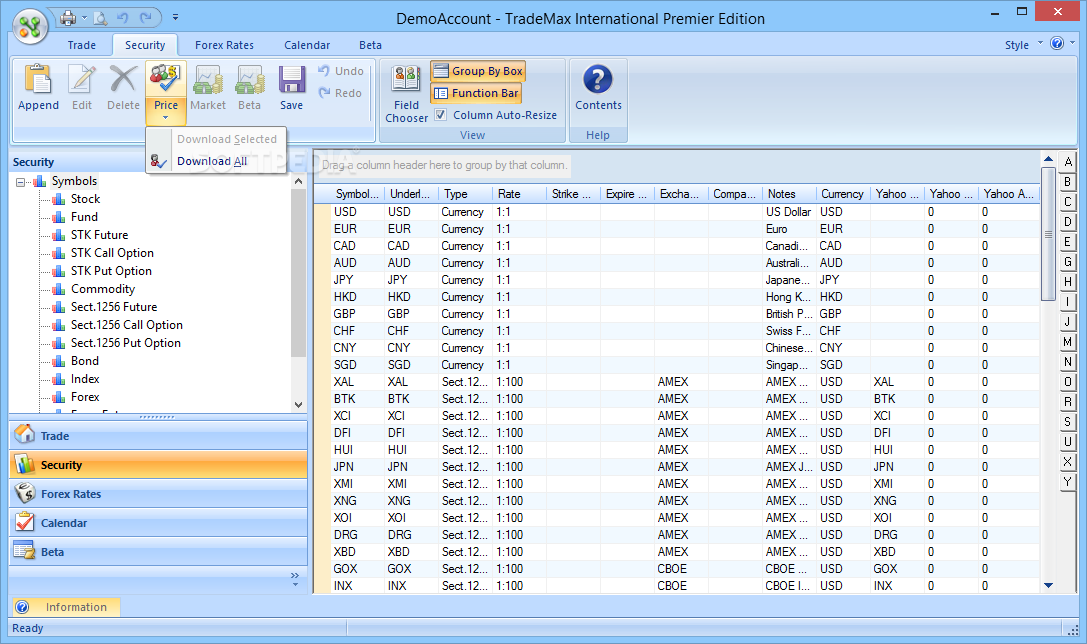Toggle the Group By Box button
This screenshot has height=644, width=1087.
pos(478,71)
